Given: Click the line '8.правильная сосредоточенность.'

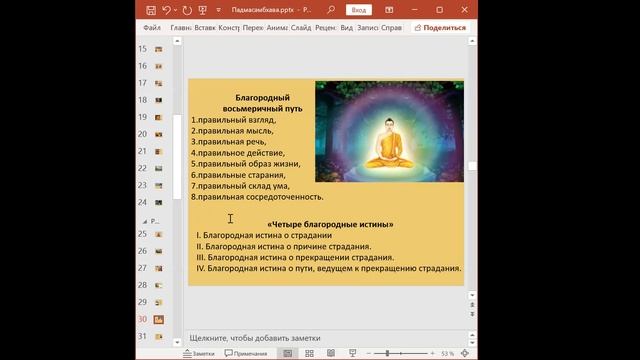Looking at the screenshot, I should tap(257, 197).
